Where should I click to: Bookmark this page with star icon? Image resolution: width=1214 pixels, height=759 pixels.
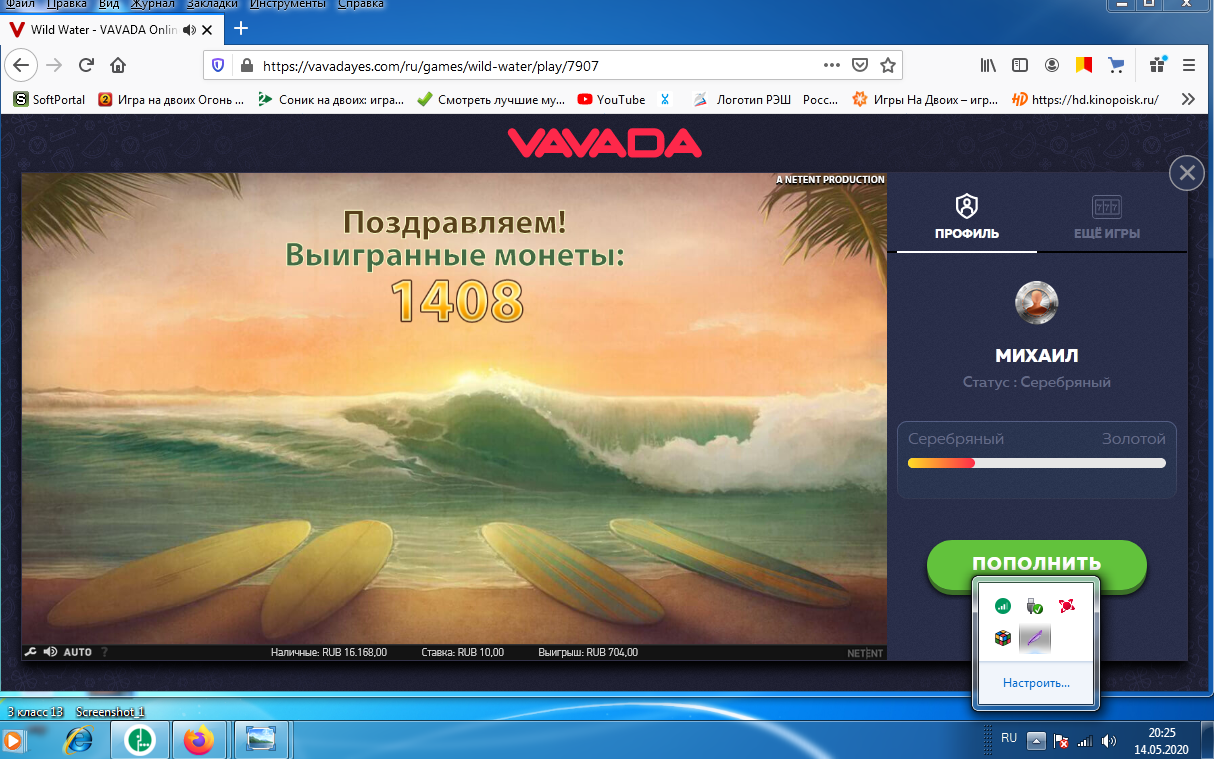point(887,66)
